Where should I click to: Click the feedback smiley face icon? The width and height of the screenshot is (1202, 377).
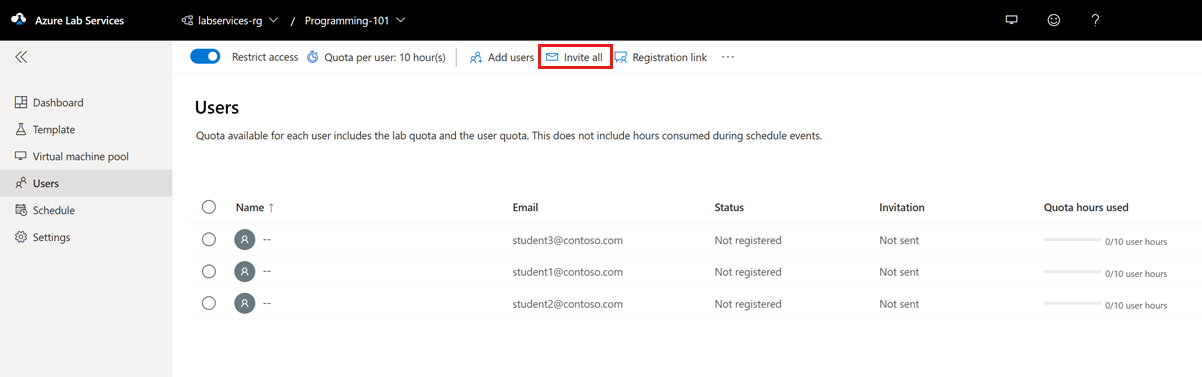point(1053,20)
